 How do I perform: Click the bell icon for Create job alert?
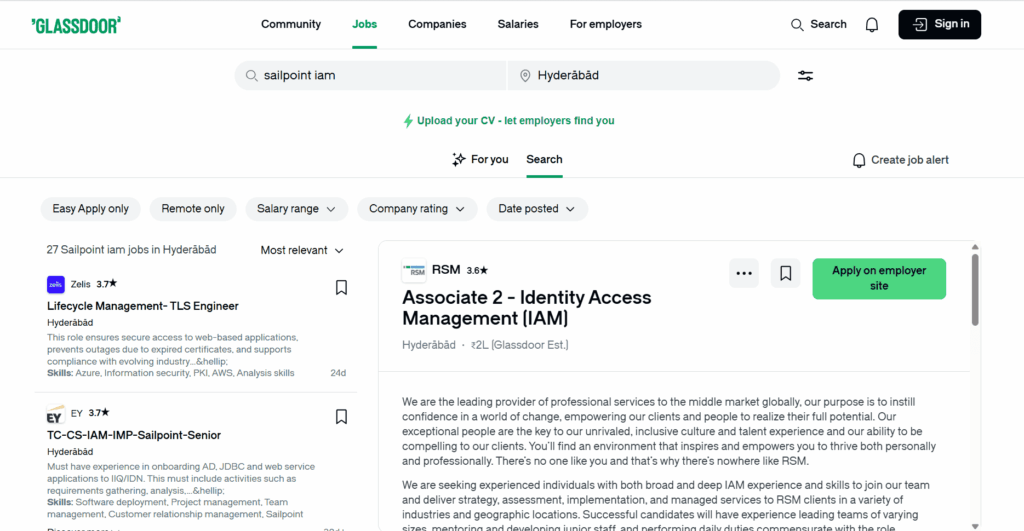tap(859, 160)
